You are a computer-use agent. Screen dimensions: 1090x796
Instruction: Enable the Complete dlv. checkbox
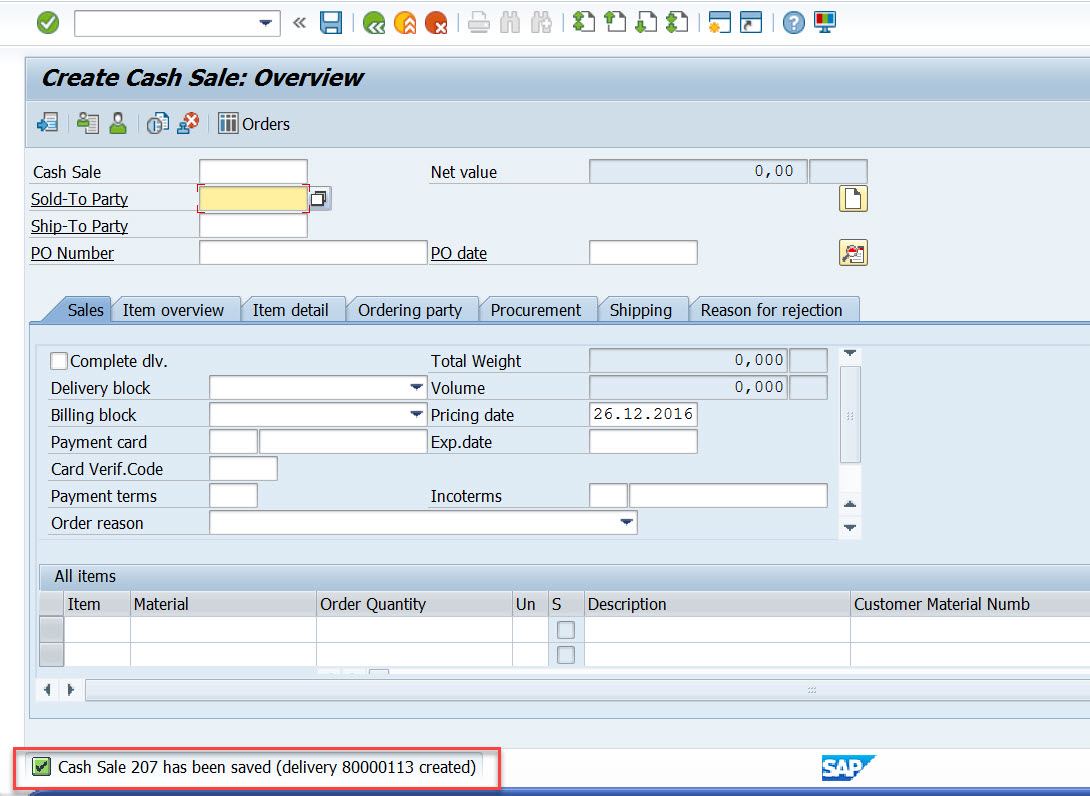click(x=58, y=361)
